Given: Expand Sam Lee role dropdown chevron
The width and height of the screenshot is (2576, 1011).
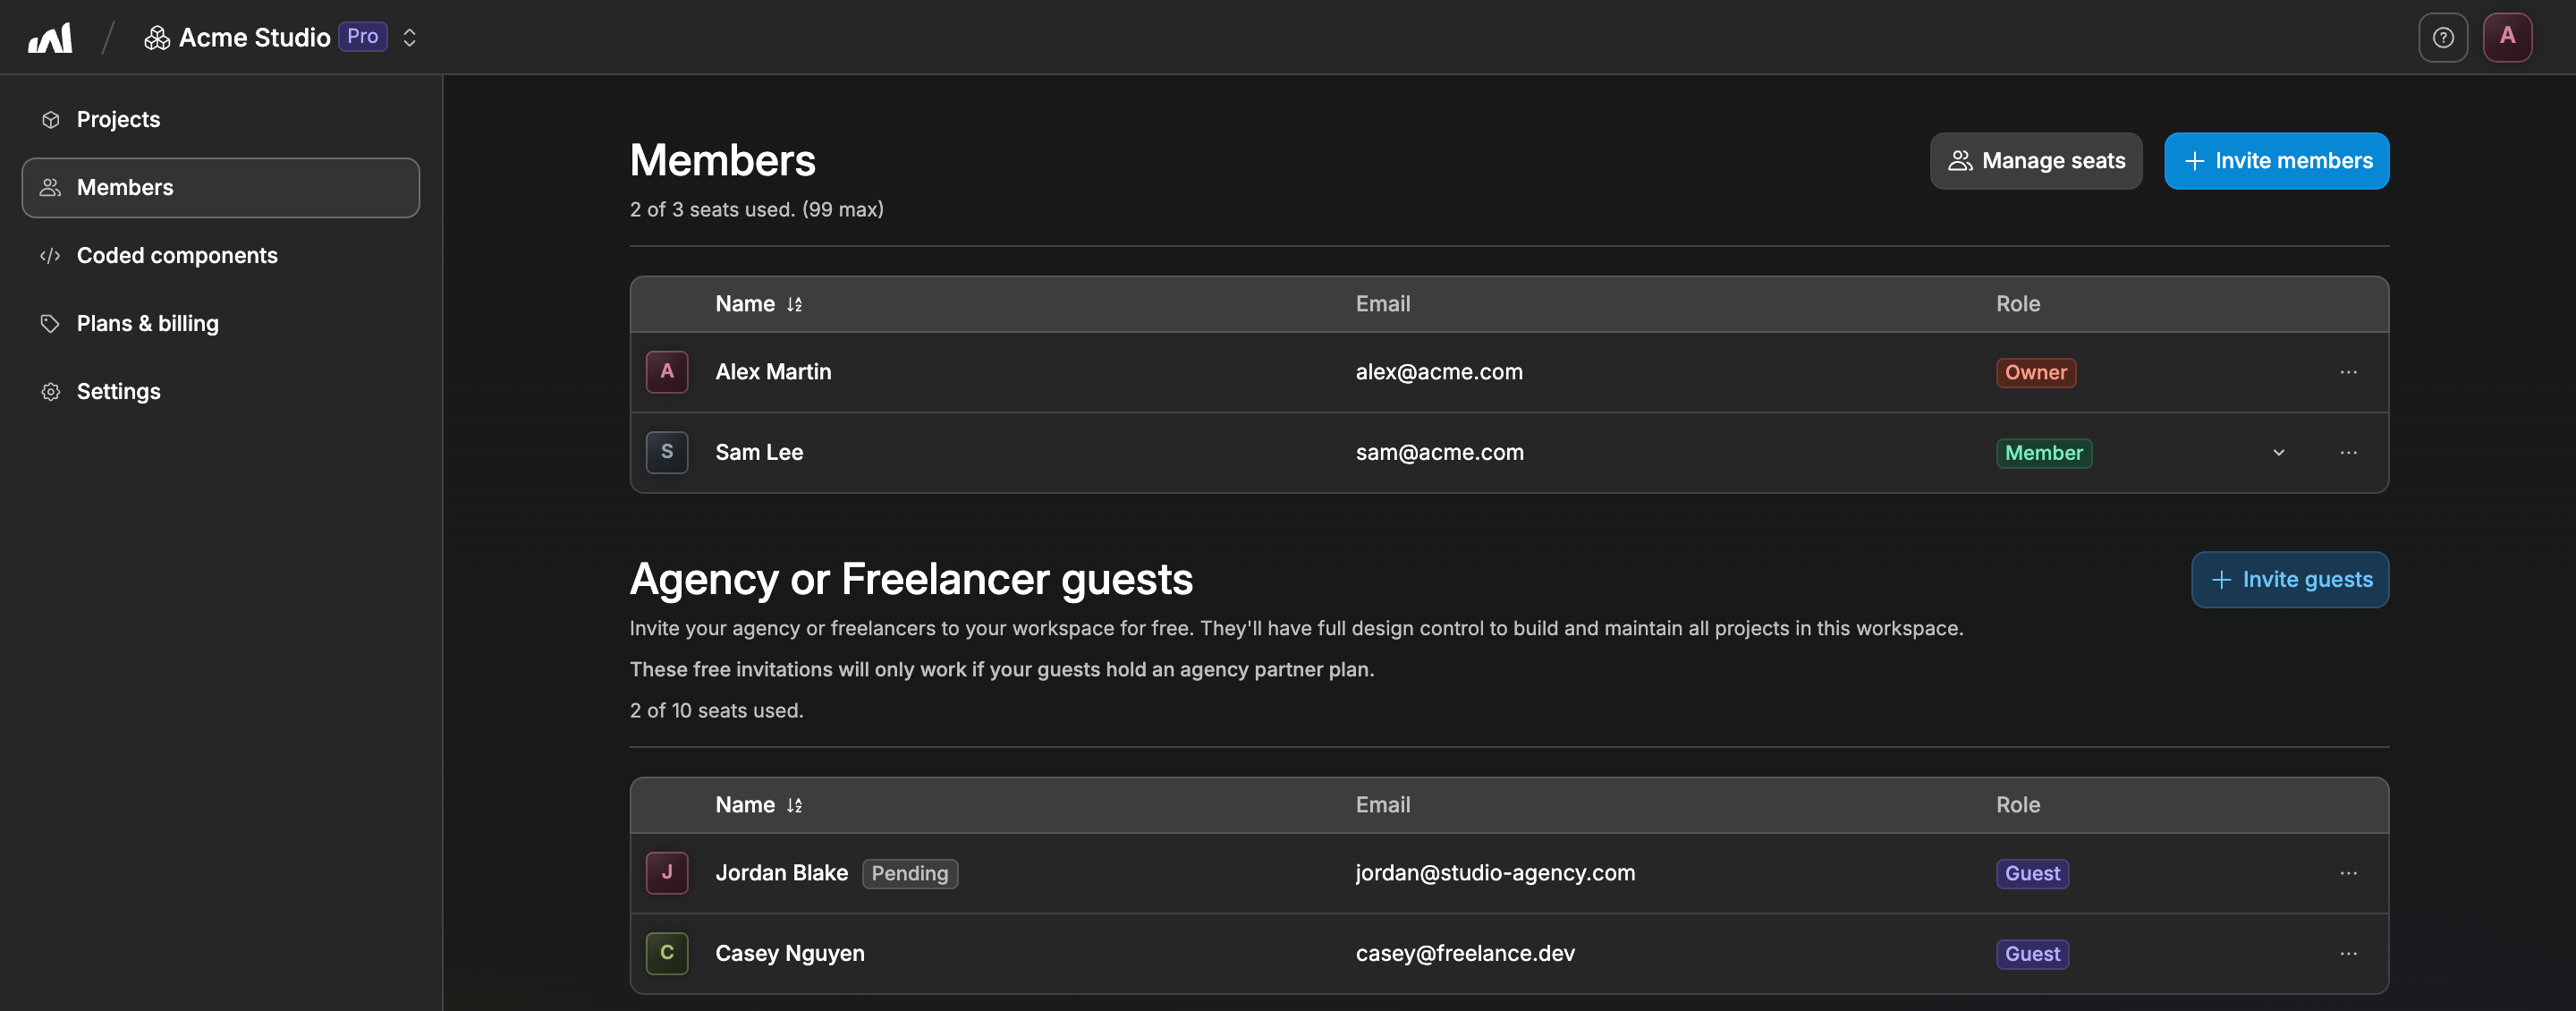Looking at the screenshot, I should pyautogui.click(x=2278, y=453).
